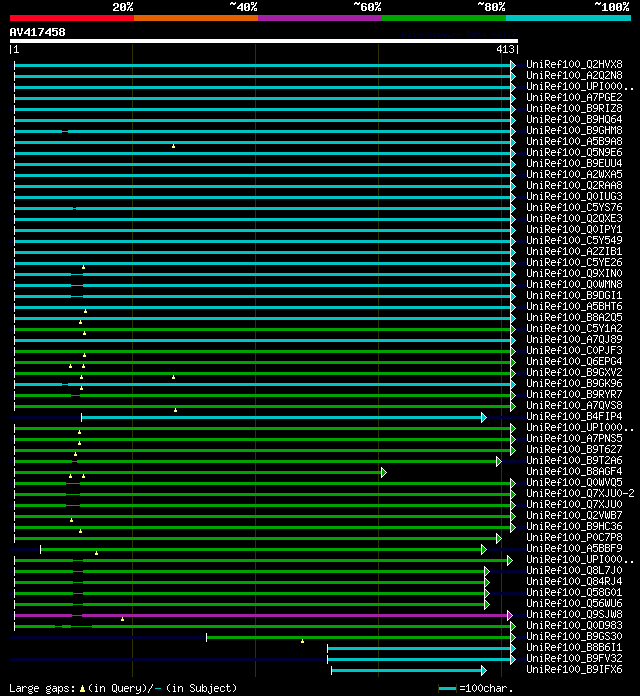Select the UniRef100_B8A2Q5 label
Viewport: 640px width, 696px height.
pyautogui.click(x=574, y=317)
